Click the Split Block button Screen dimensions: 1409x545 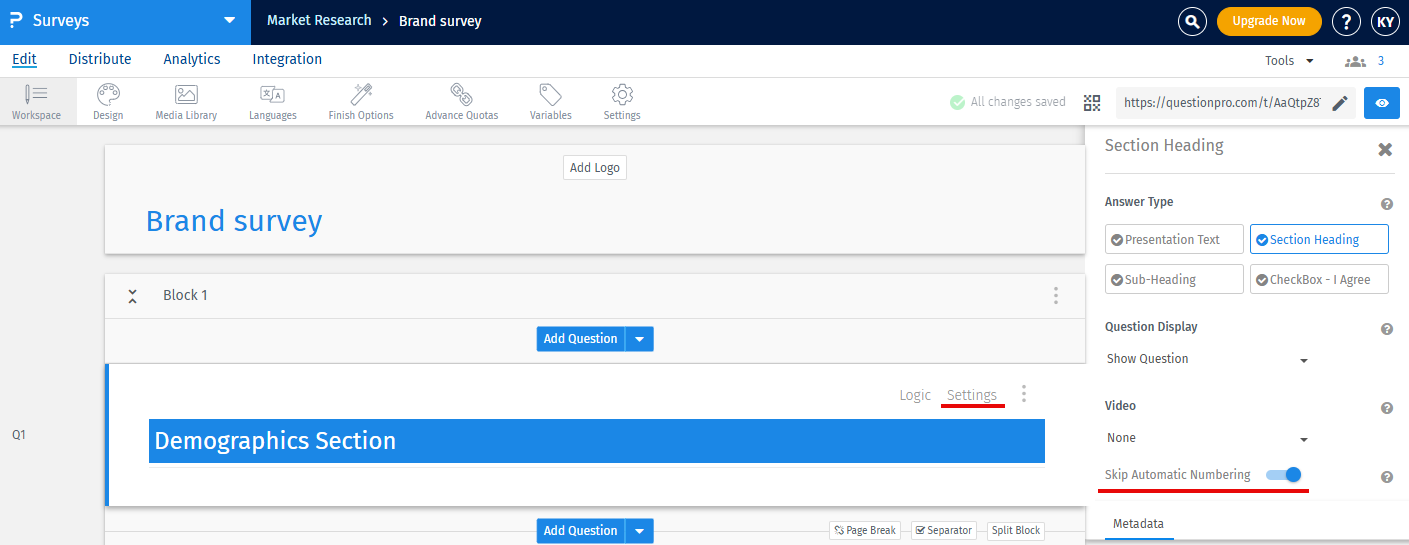tap(1015, 530)
